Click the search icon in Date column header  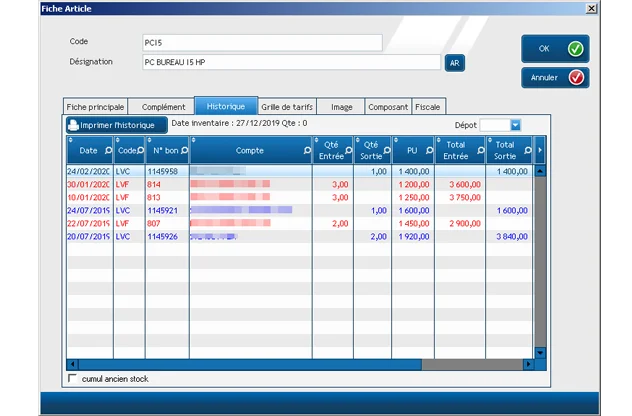pyautogui.click(x=107, y=151)
